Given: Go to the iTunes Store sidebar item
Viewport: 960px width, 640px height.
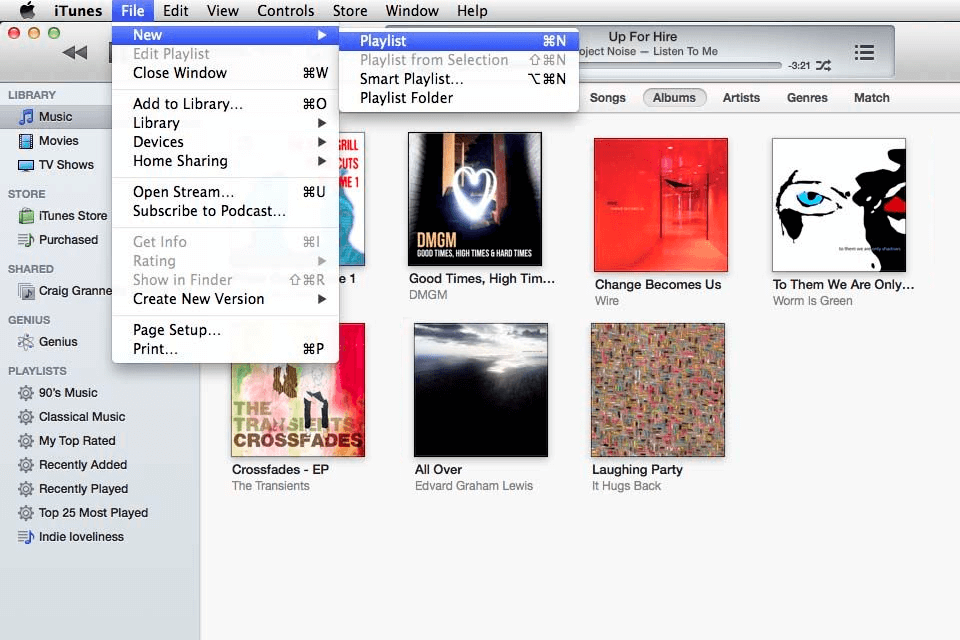Looking at the screenshot, I should pos(72,215).
